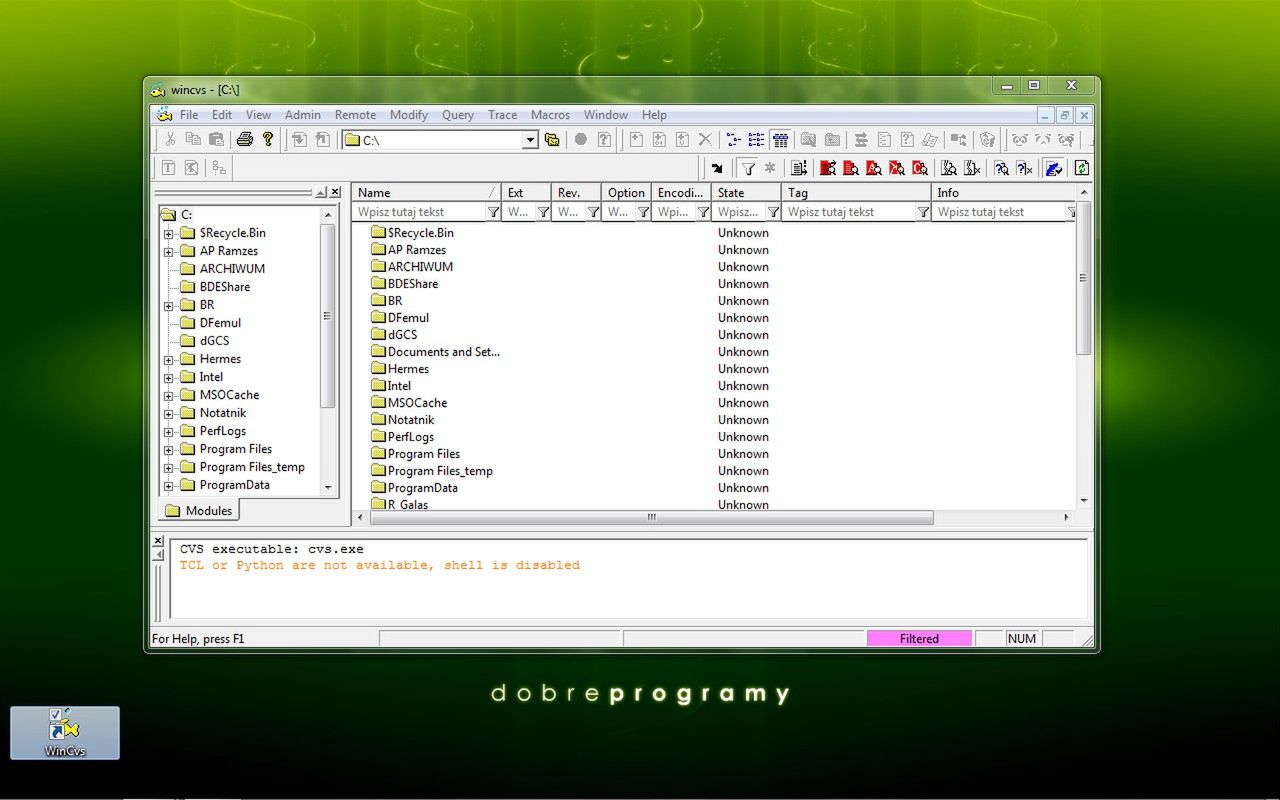Screen dimensions: 1280x800
Task: Open the Remote menu
Action: (355, 115)
